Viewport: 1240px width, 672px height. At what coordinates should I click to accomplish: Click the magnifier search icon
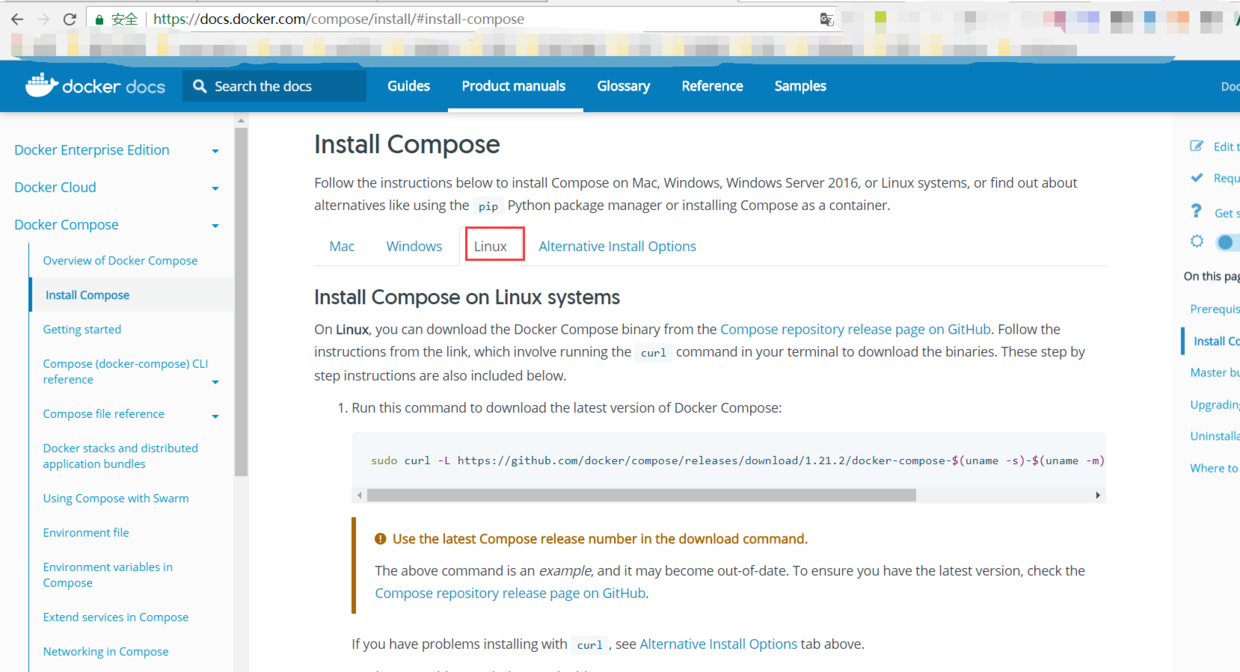pyautogui.click(x=200, y=86)
